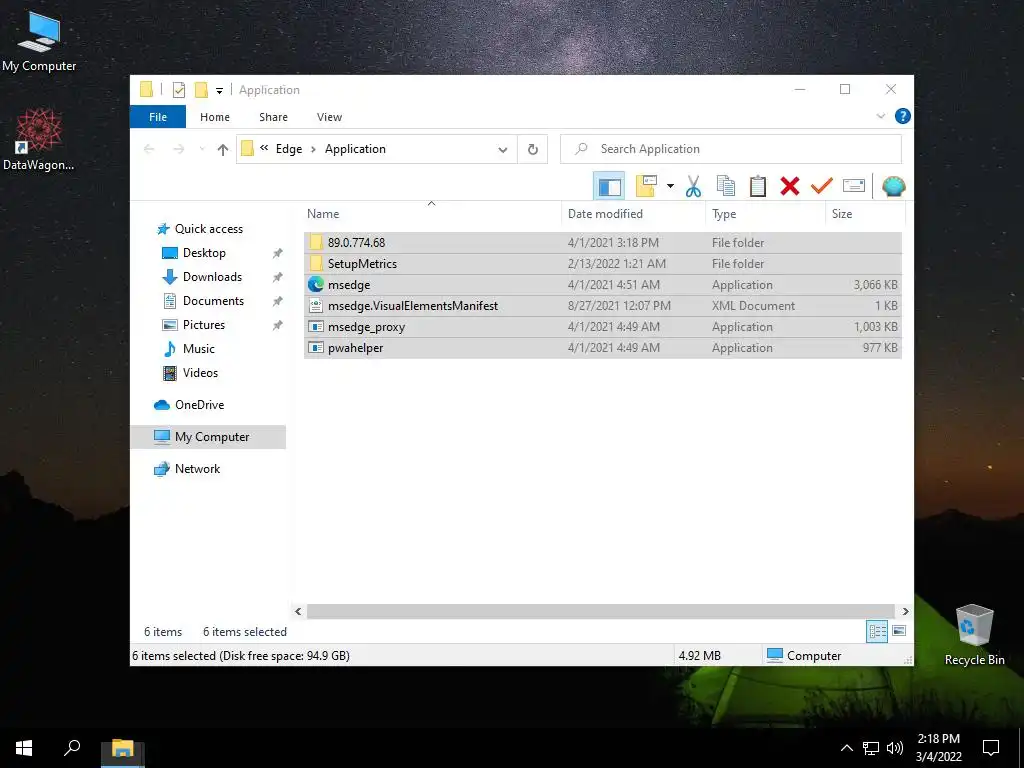Click File Explorer on the taskbar
This screenshot has height=768, width=1024.
pos(122,748)
